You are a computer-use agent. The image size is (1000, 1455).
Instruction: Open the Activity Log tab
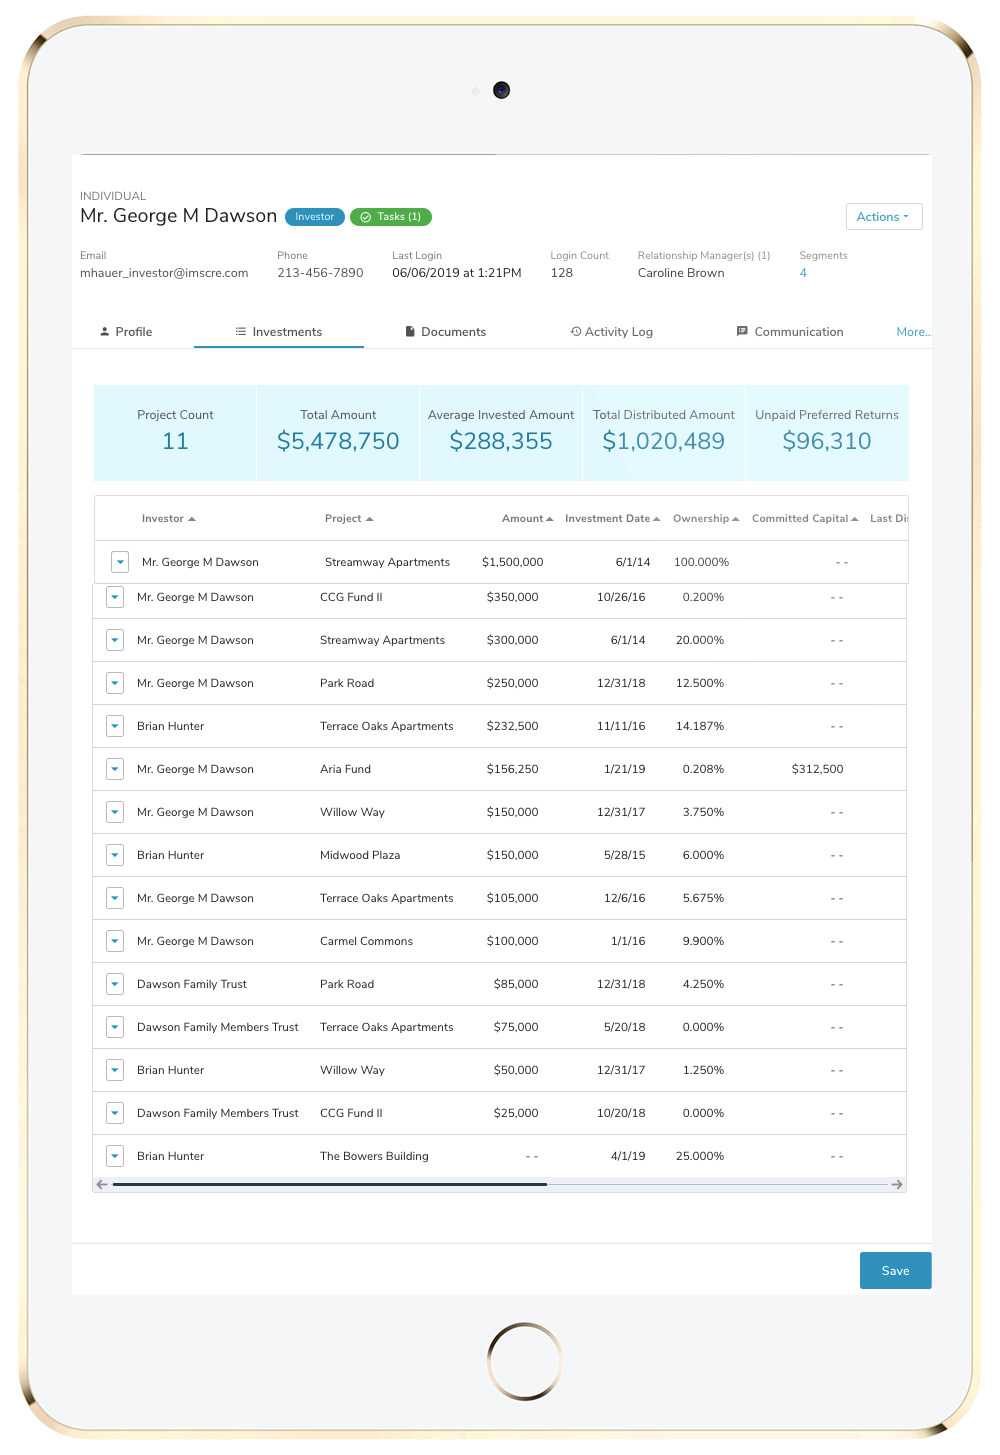coord(611,332)
